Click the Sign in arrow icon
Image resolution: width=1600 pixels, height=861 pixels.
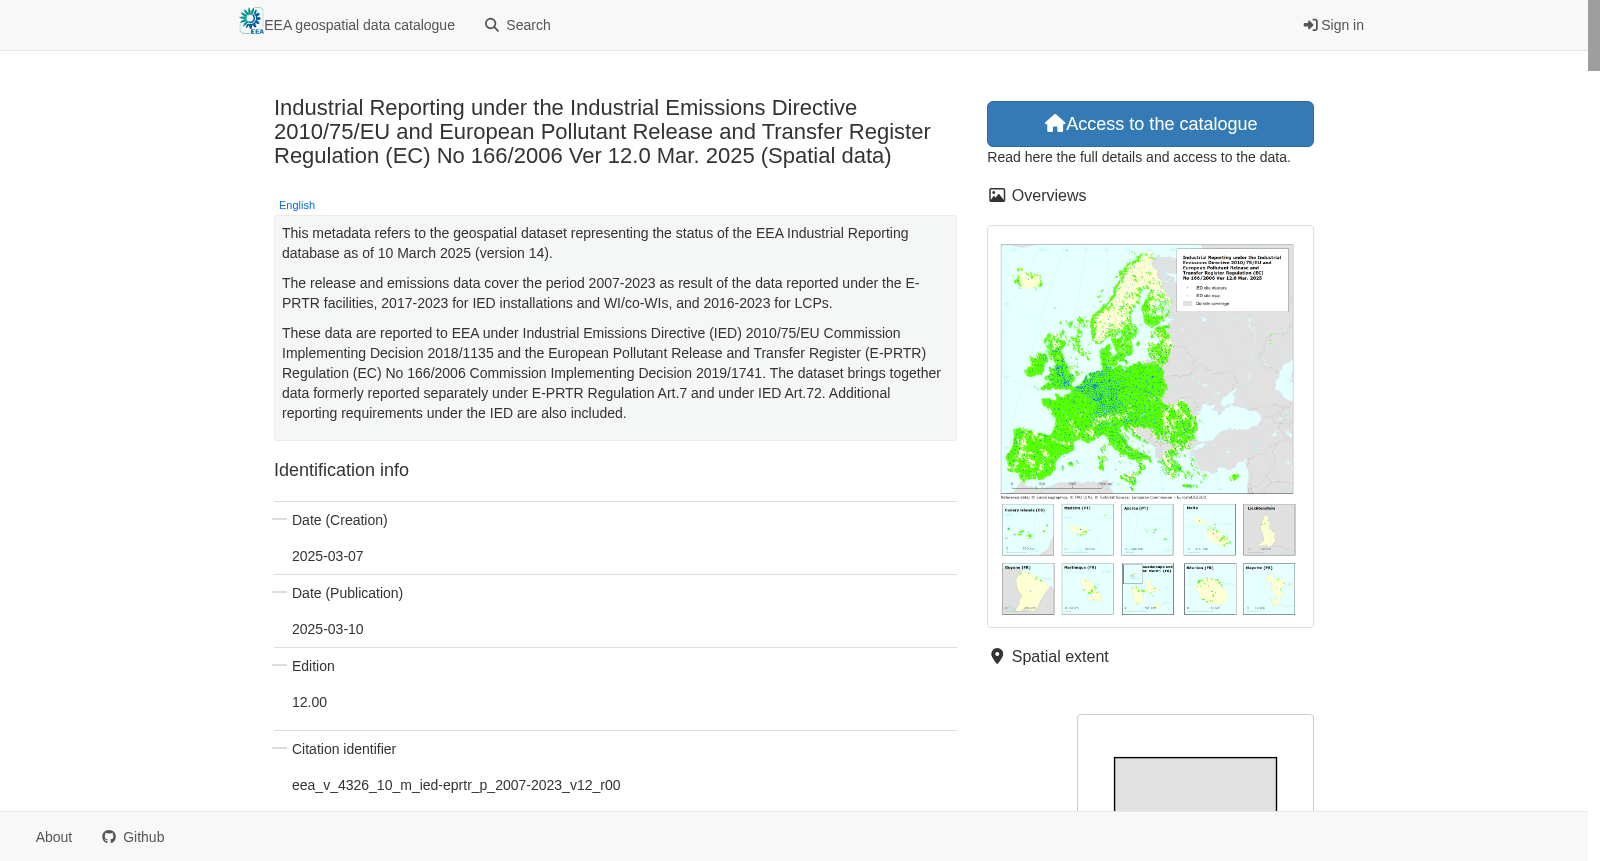[x=1310, y=25]
